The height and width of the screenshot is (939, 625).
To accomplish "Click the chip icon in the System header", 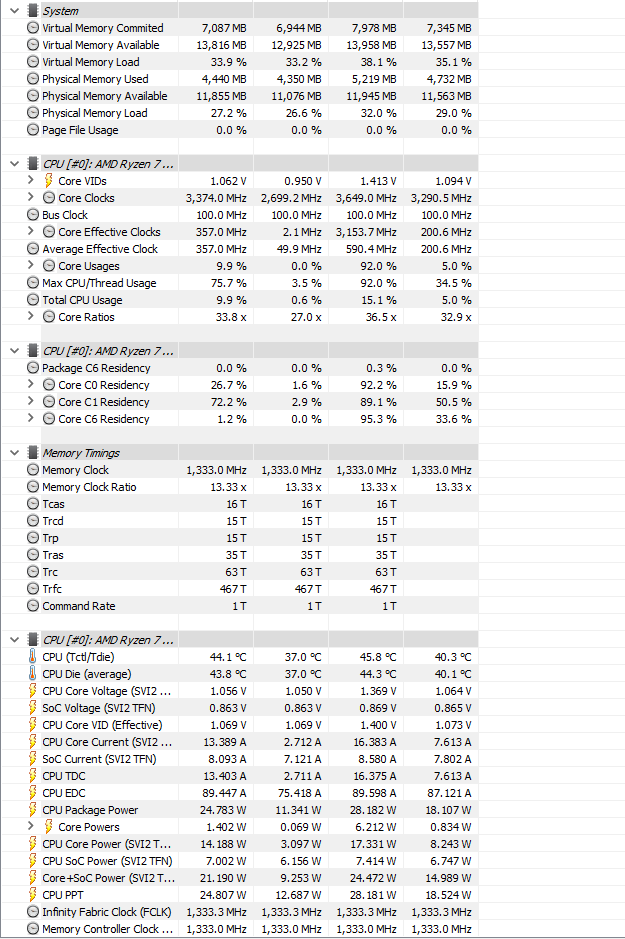I will [33, 10].
